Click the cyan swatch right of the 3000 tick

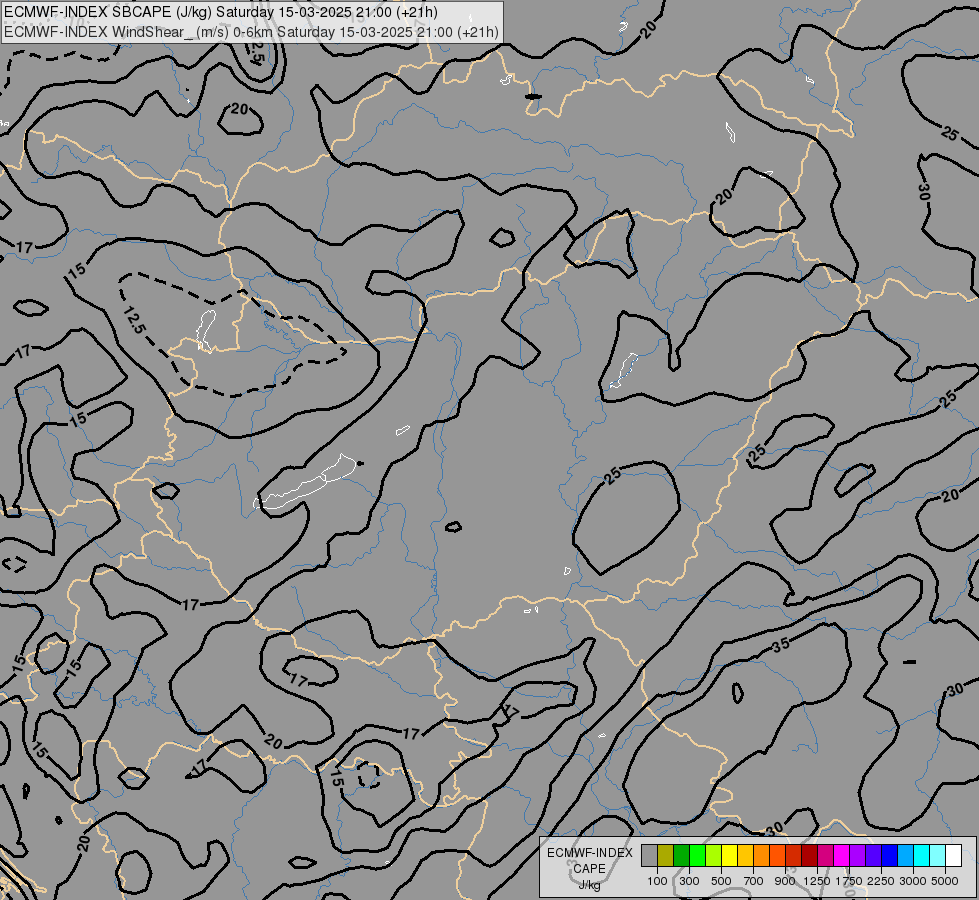pos(922,855)
